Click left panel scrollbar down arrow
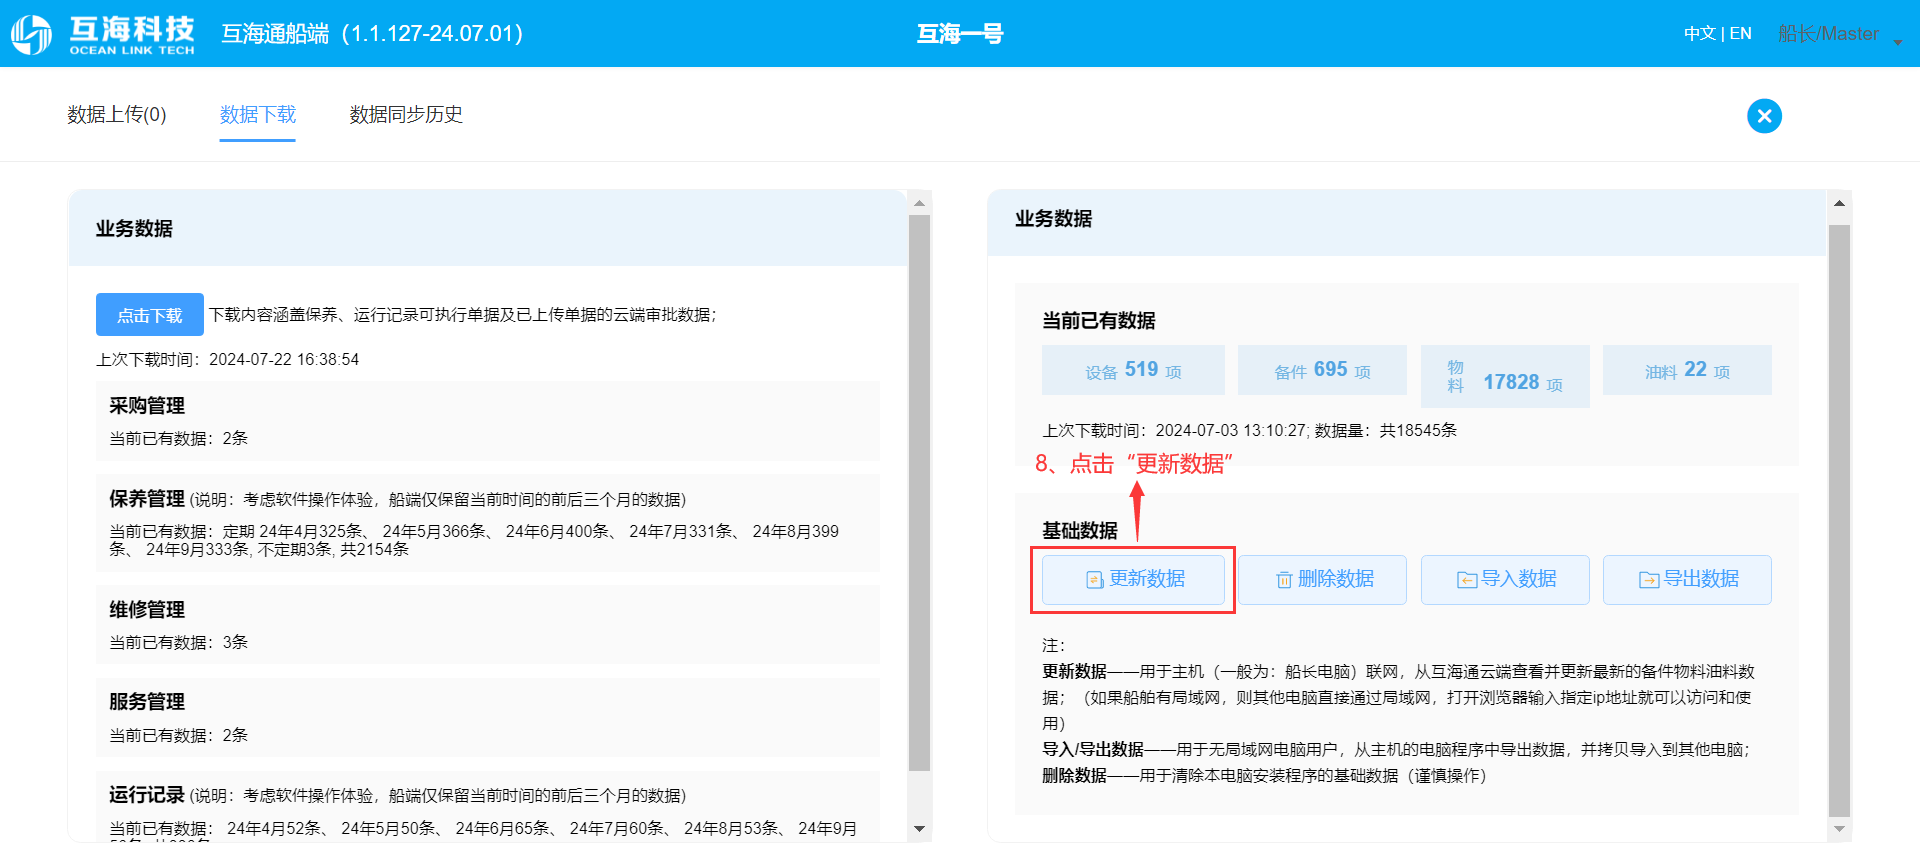Image resolution: width=1920 pixels, height=867 pixels. point(919,829)
